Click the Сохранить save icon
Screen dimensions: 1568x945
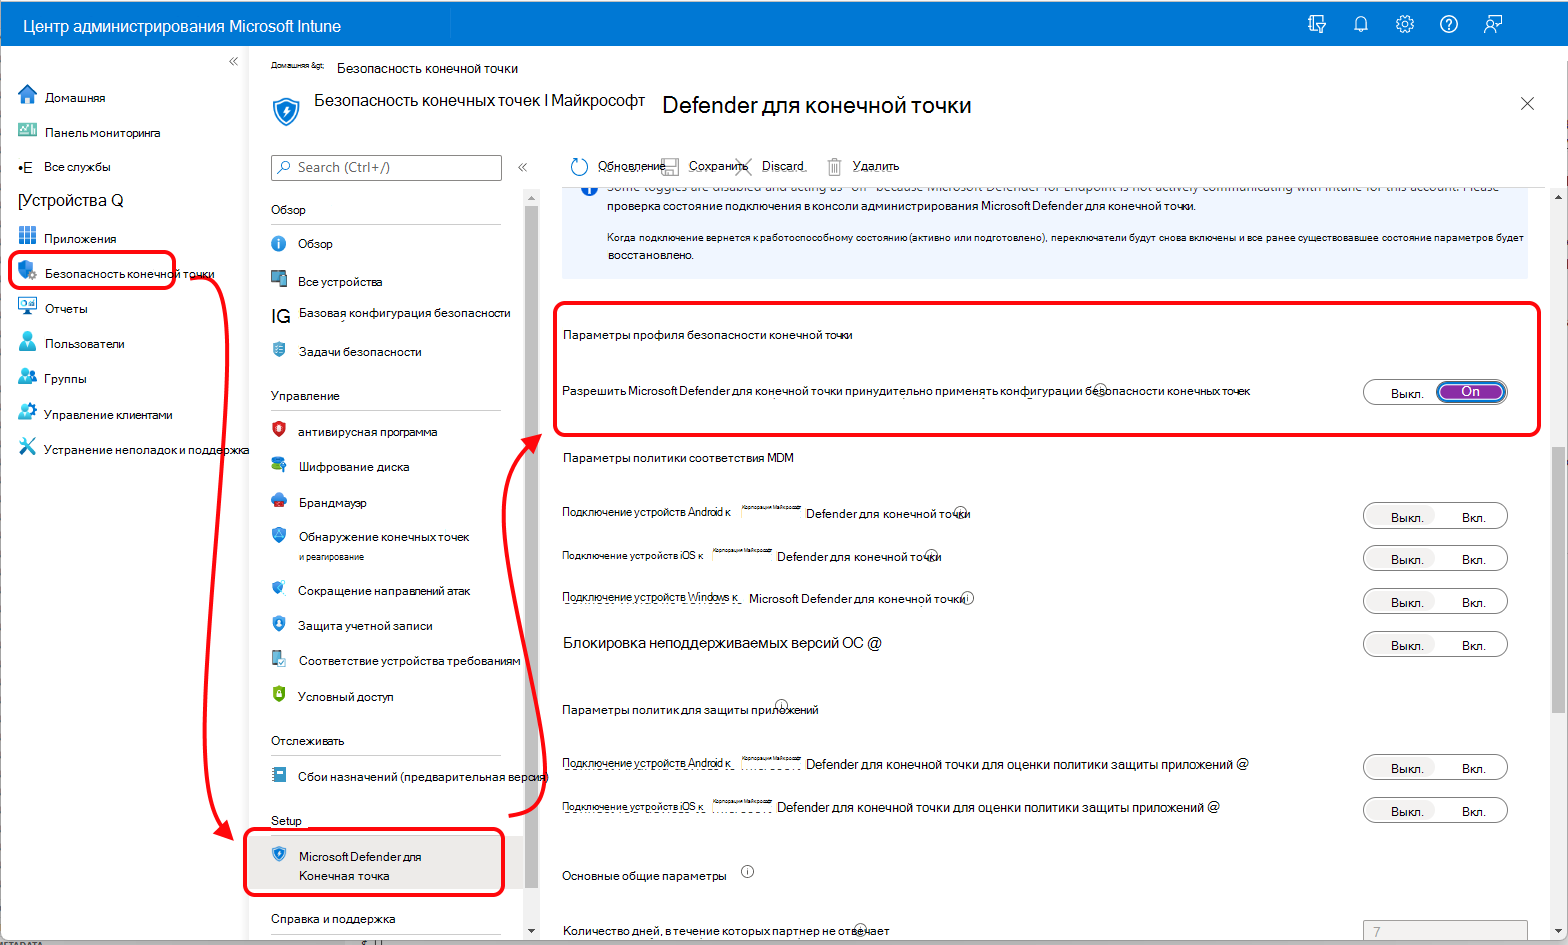point(671,167)
